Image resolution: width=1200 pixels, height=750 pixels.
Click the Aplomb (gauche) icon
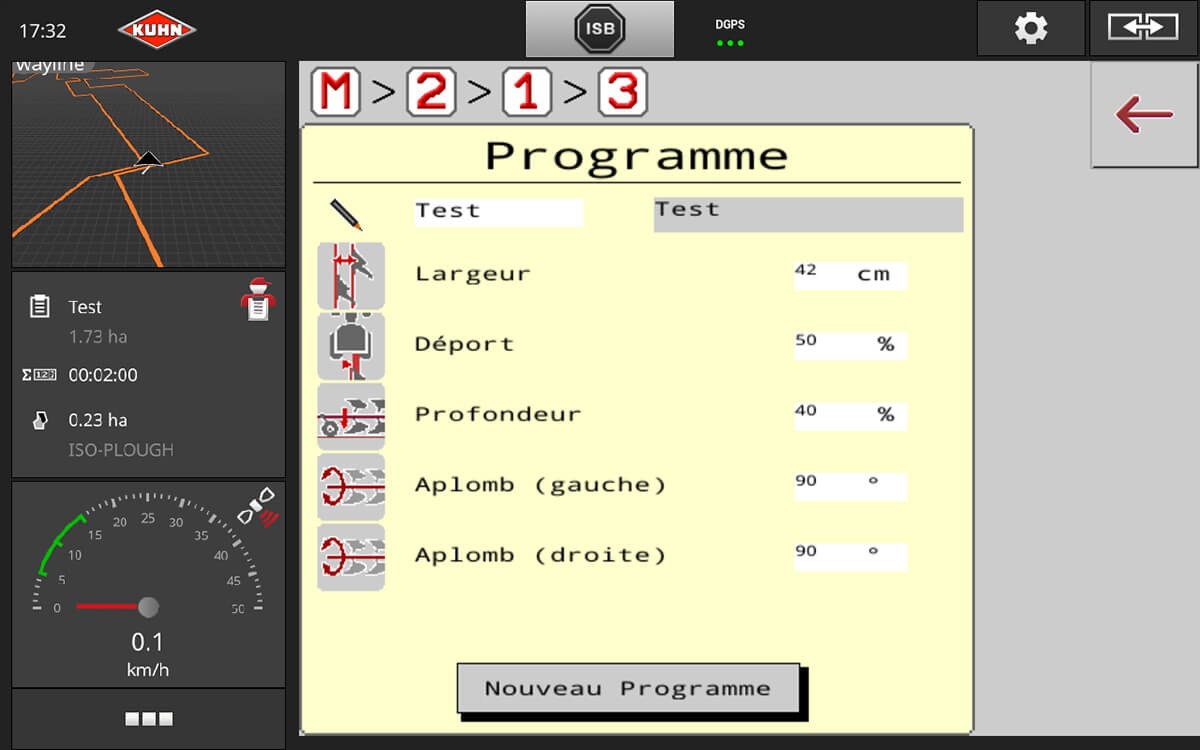tap(351, 487)
